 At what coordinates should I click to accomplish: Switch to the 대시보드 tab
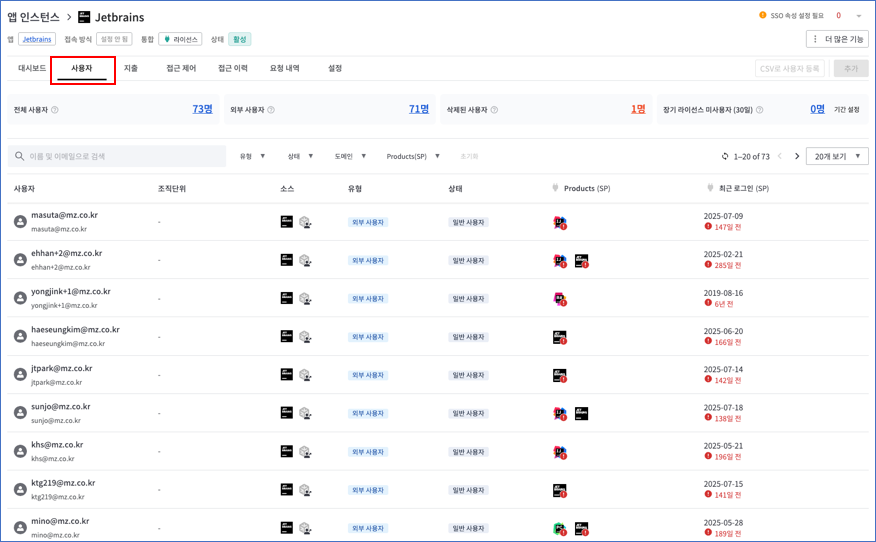(32, 69)
